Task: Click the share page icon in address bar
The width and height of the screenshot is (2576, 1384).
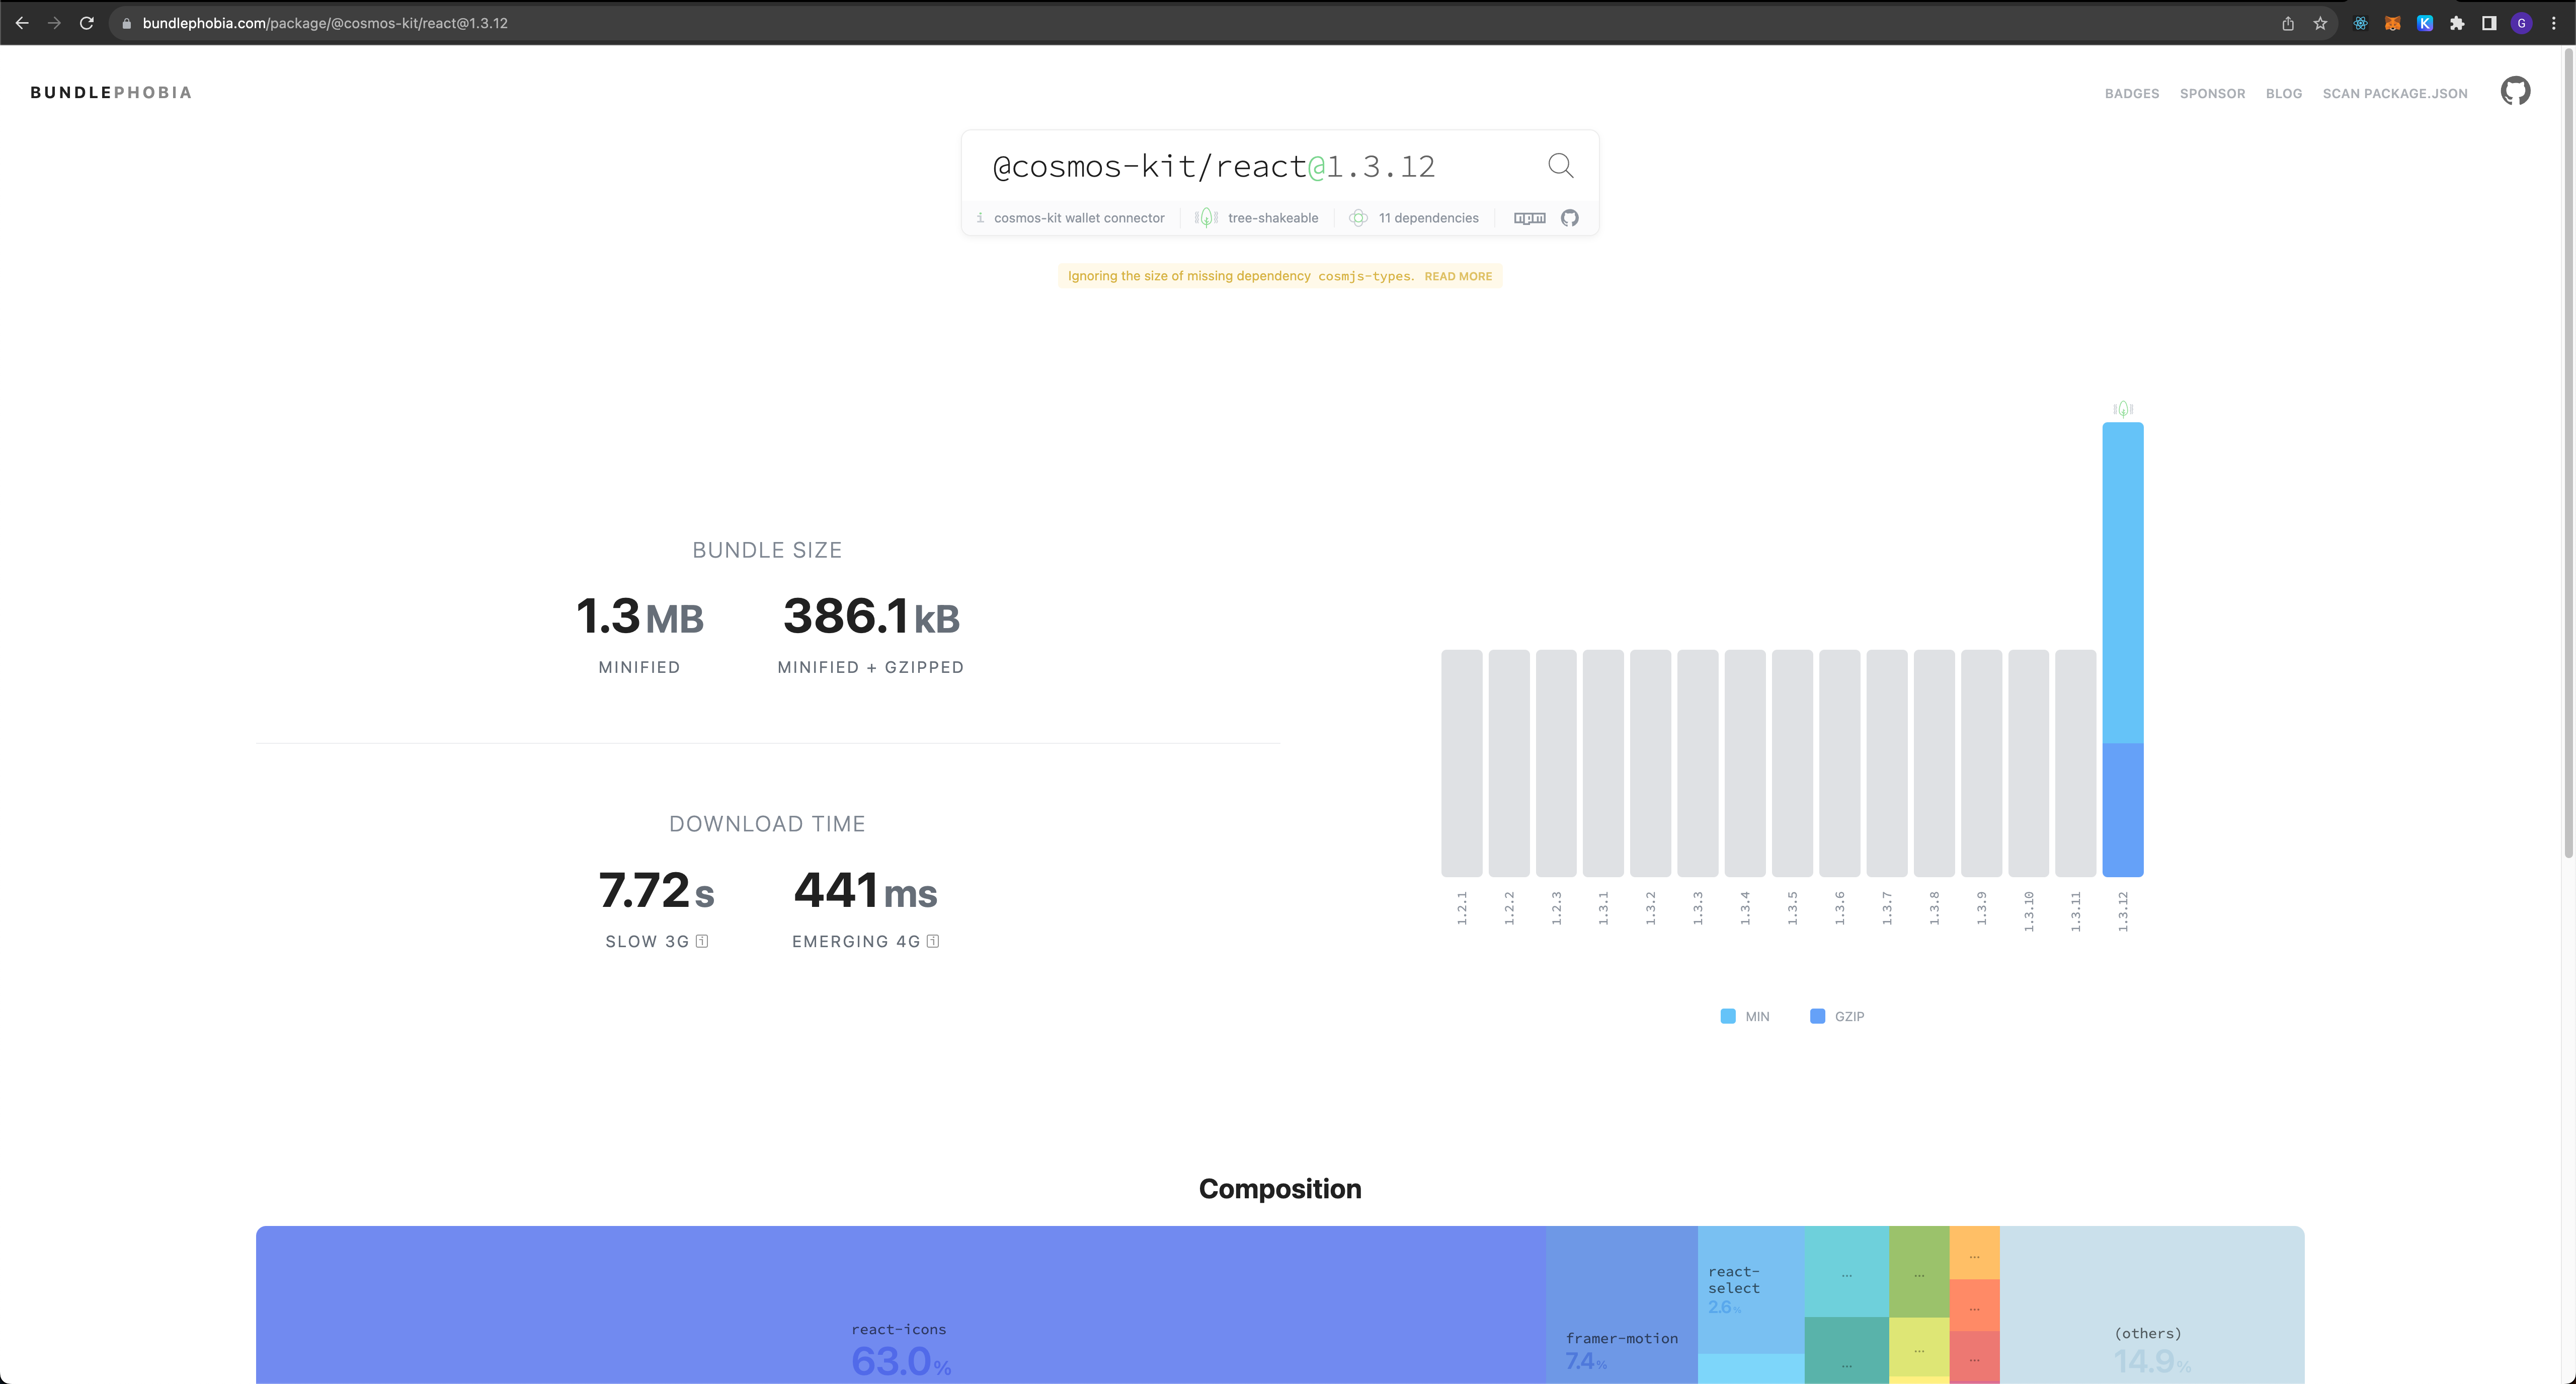Action: point(2288,23)
